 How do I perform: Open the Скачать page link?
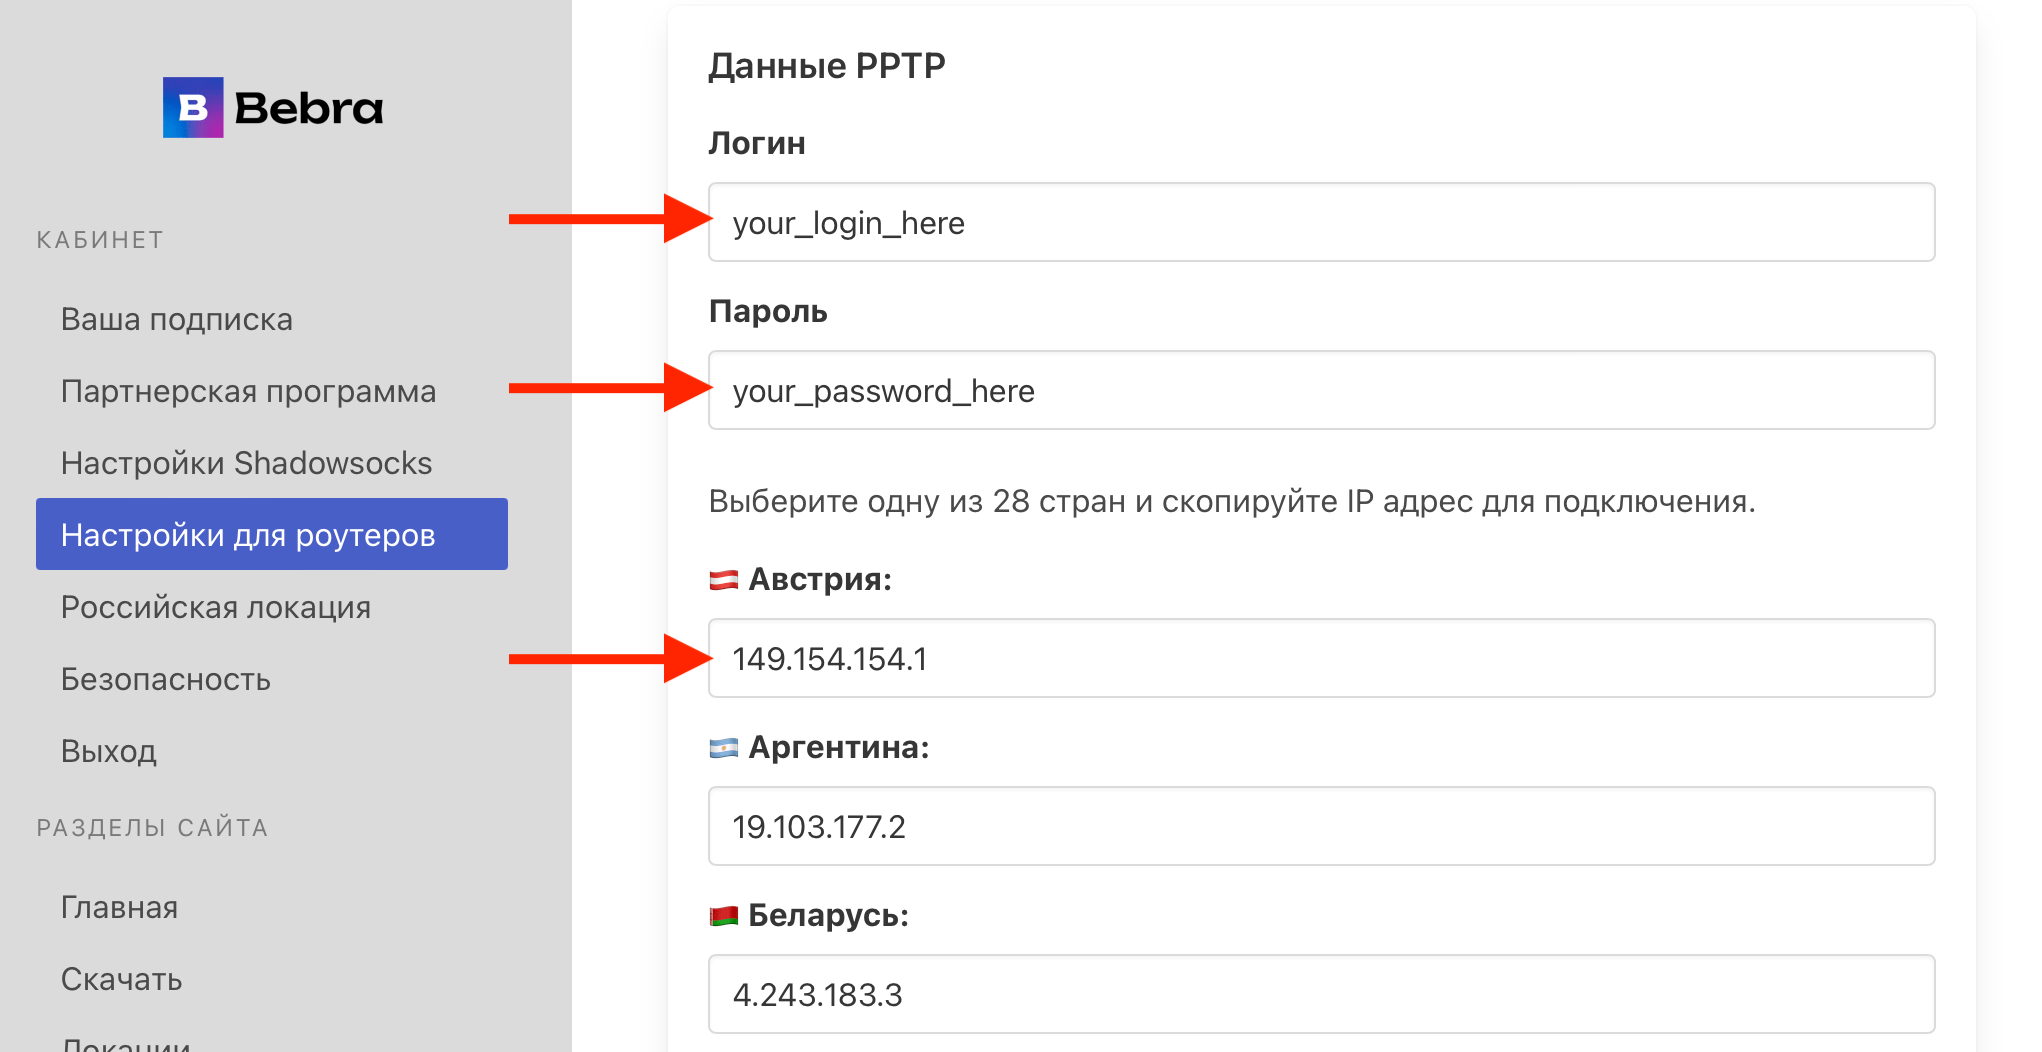(122, 979)
